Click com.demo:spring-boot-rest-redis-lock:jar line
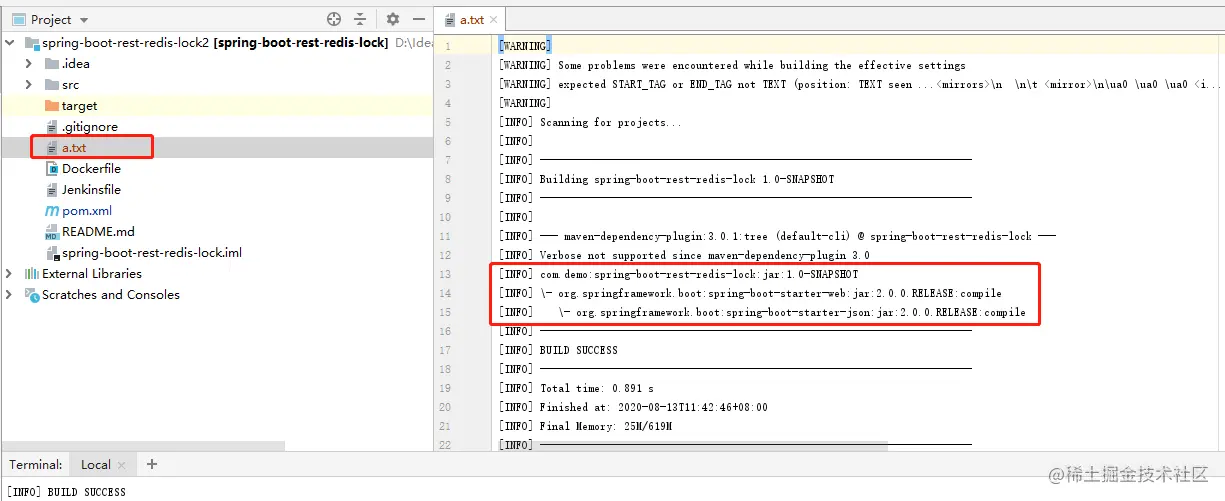 (x=678, y=274)
